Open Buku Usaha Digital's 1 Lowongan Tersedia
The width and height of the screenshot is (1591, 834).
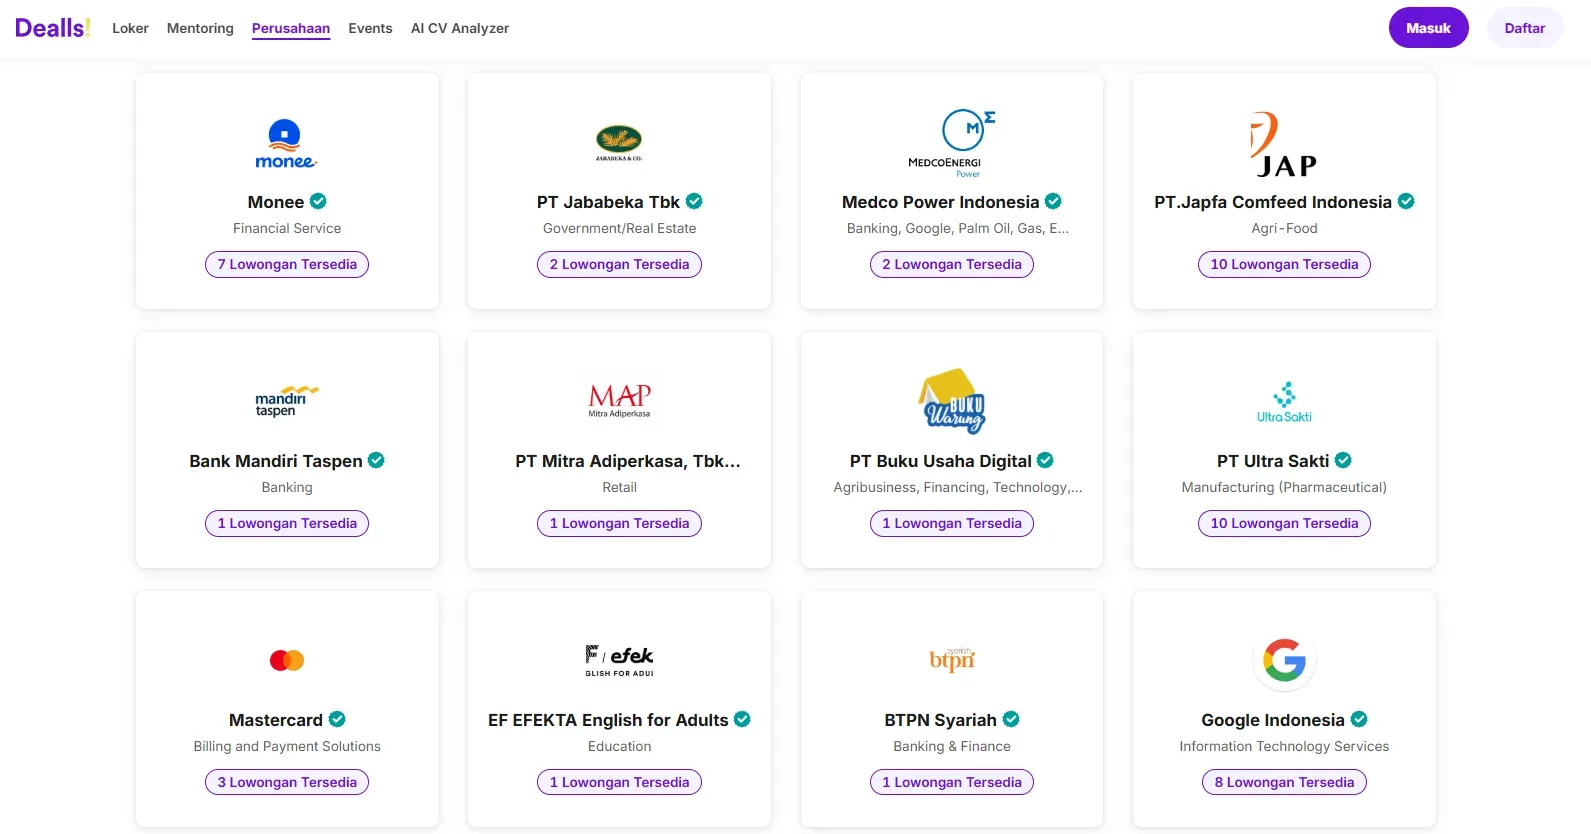(952, 523)
